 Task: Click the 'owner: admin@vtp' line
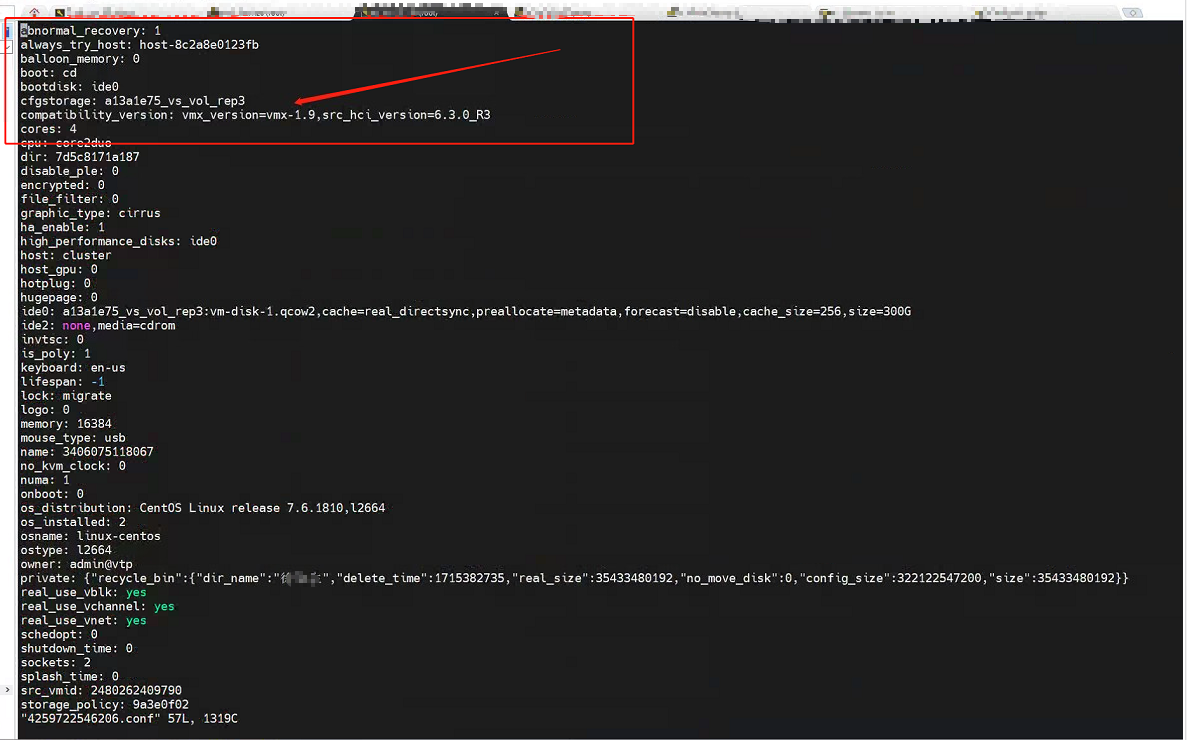tap(76, 564)
